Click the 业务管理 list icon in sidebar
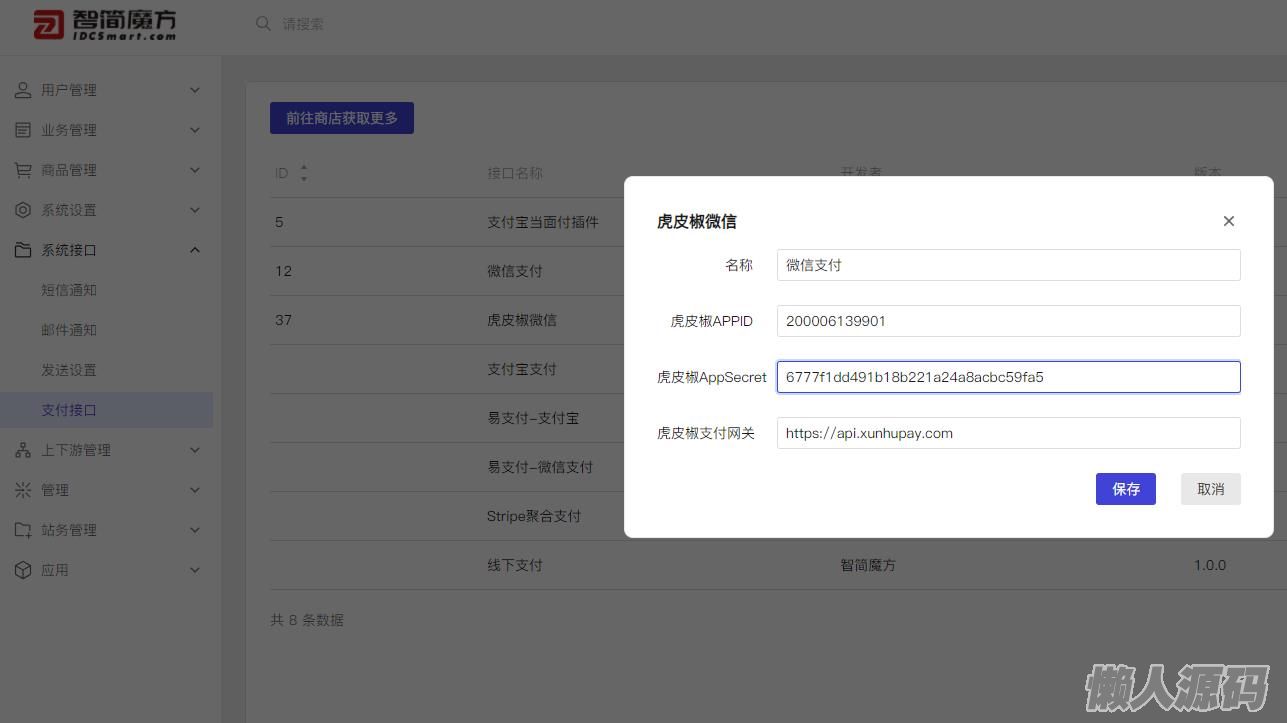 23,130
